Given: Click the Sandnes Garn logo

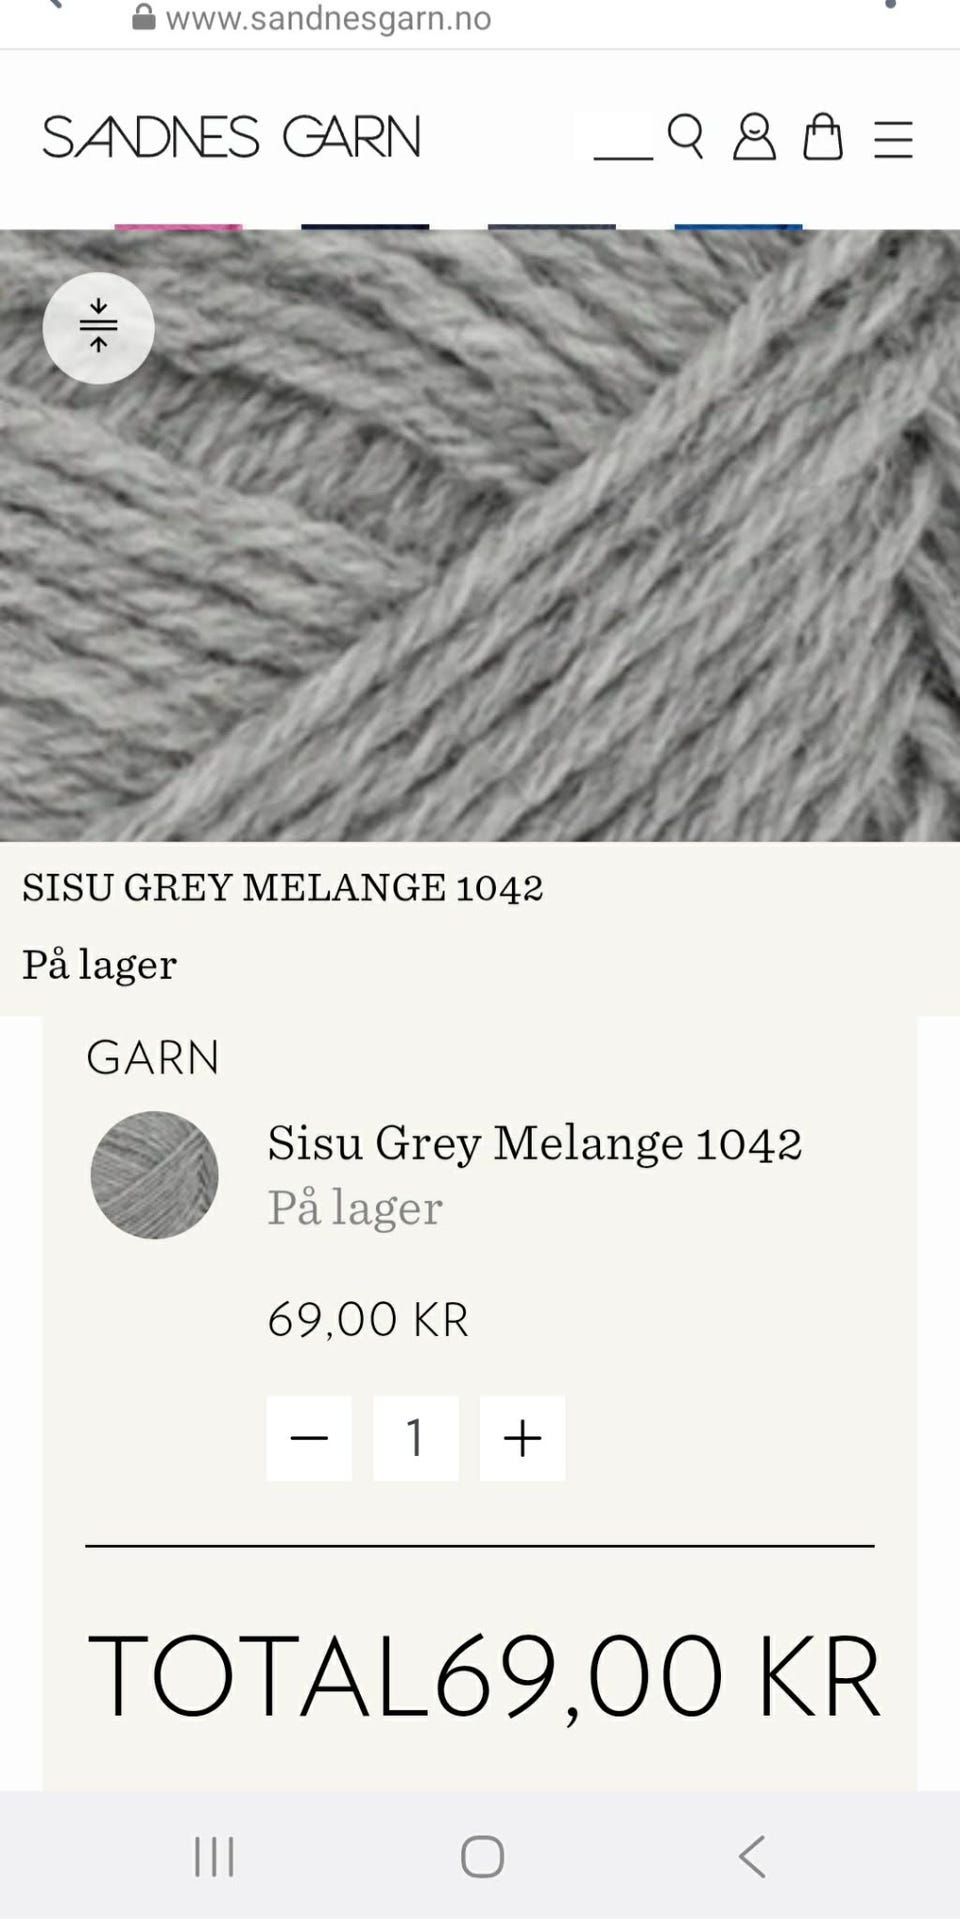Looking at the screenshot, I should point(231,137).
